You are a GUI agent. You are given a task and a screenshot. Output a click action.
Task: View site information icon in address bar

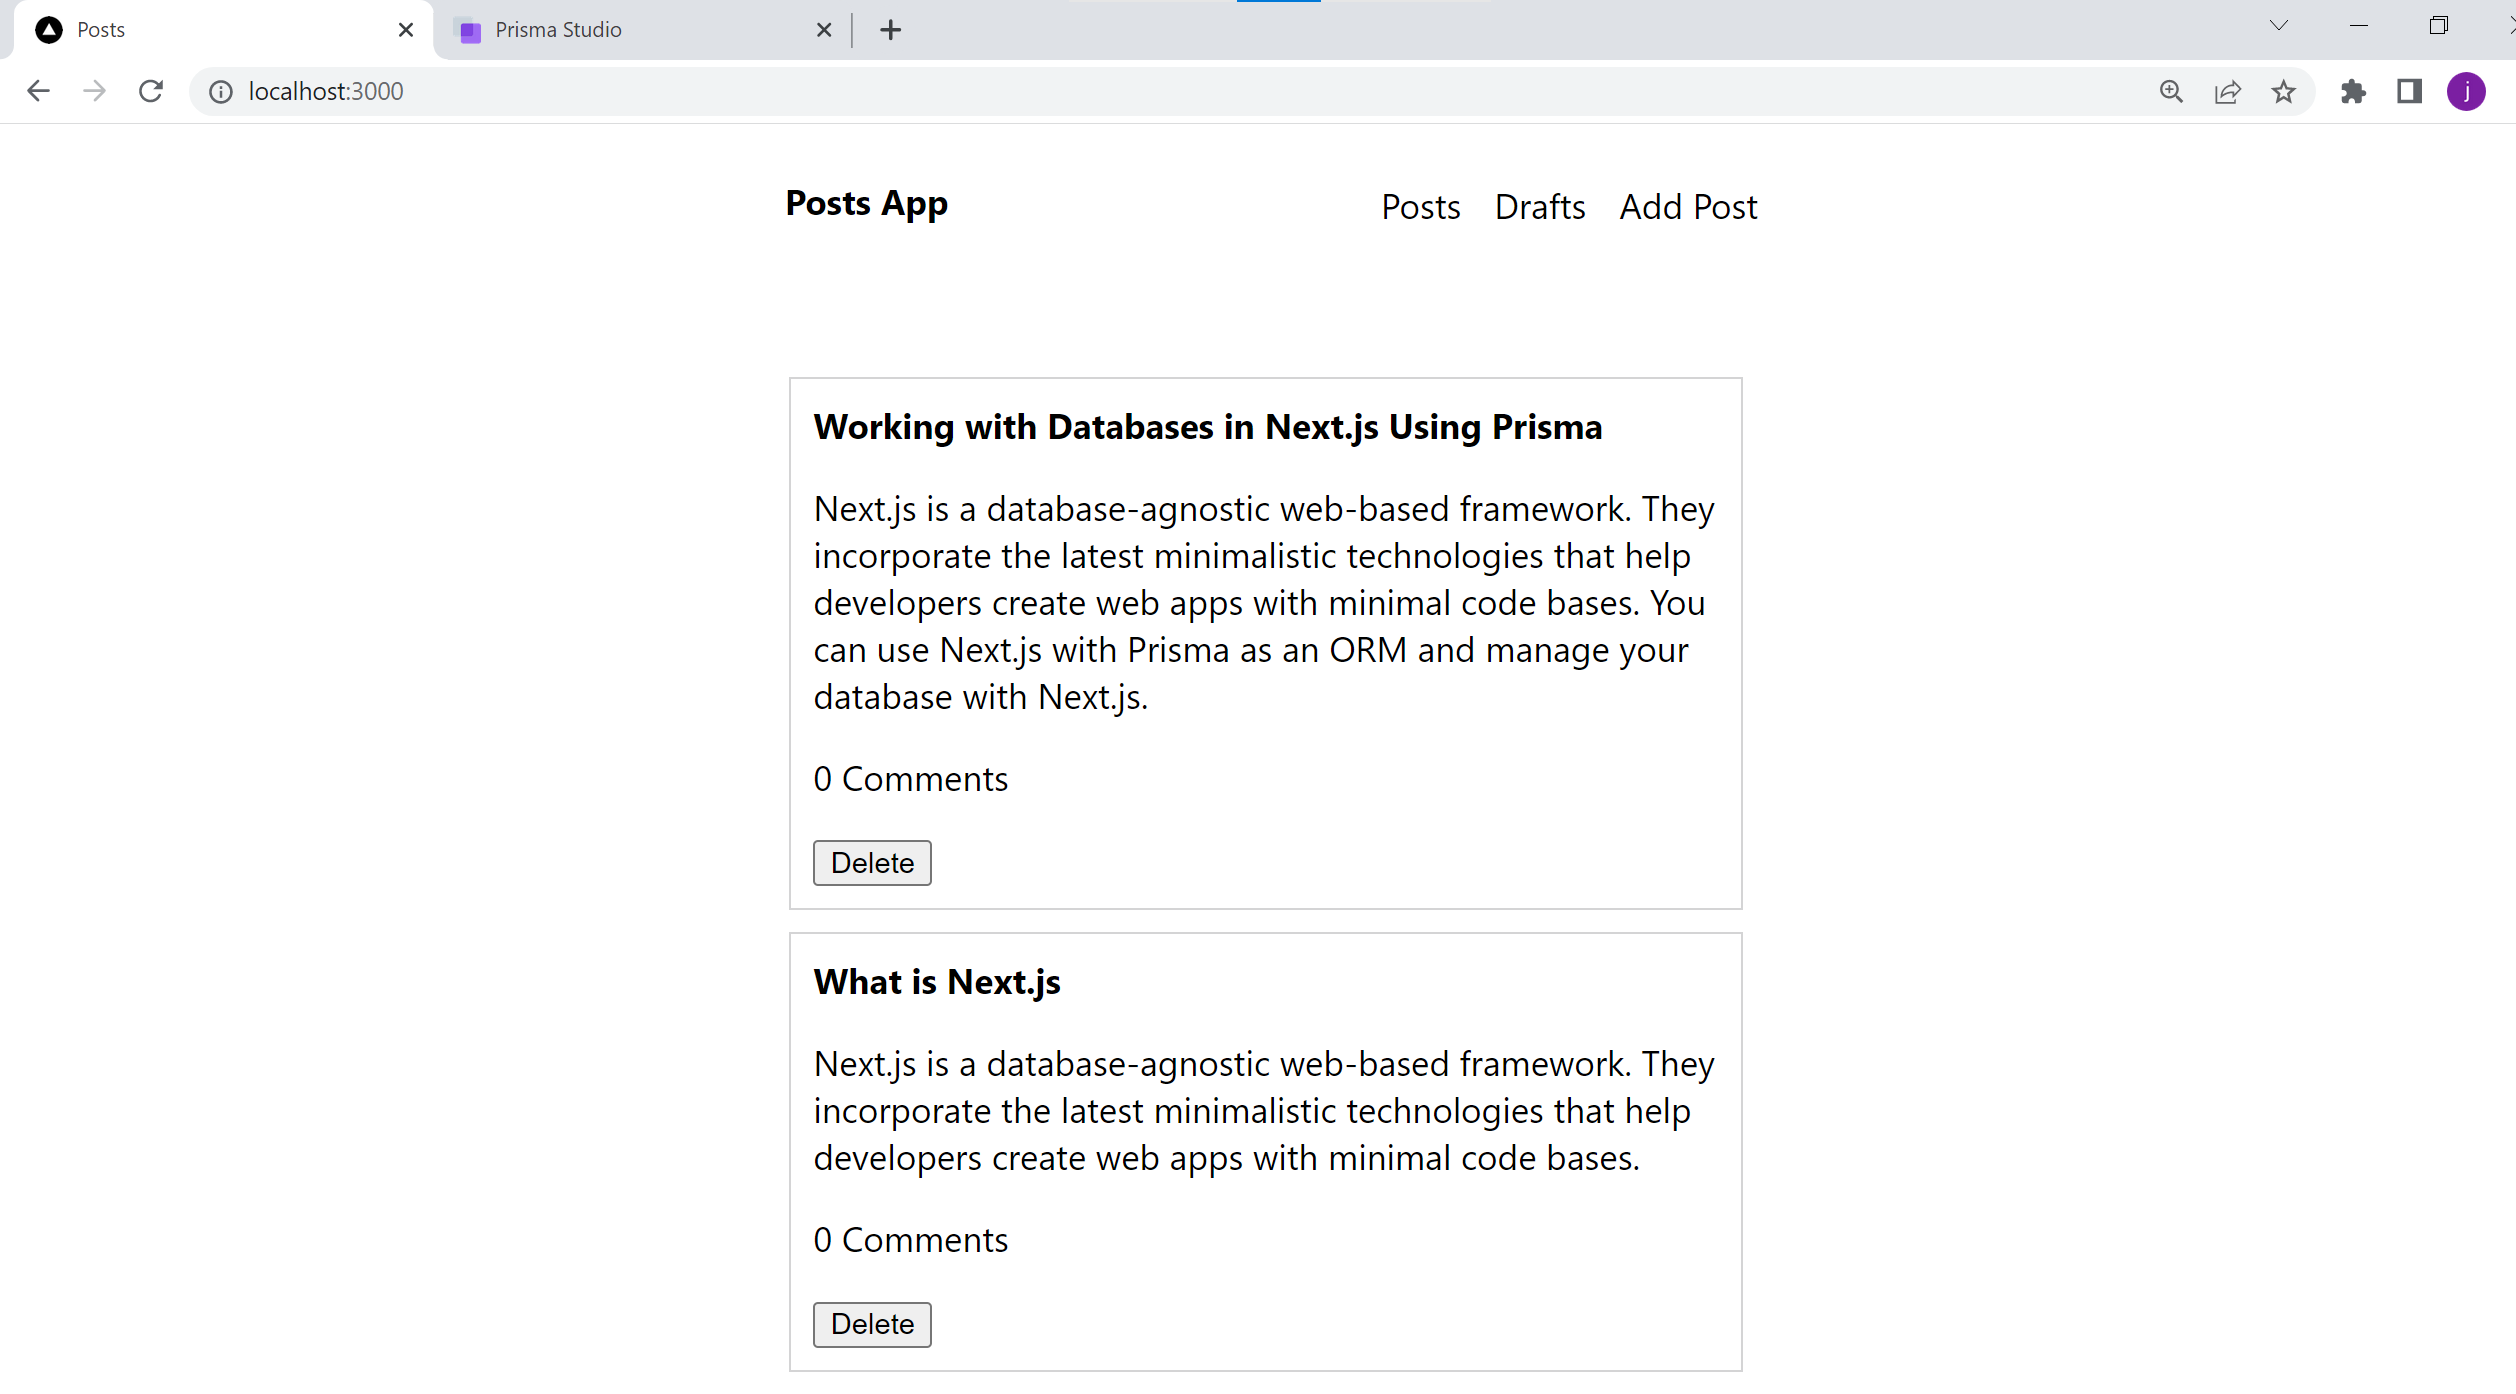(220, 92)
